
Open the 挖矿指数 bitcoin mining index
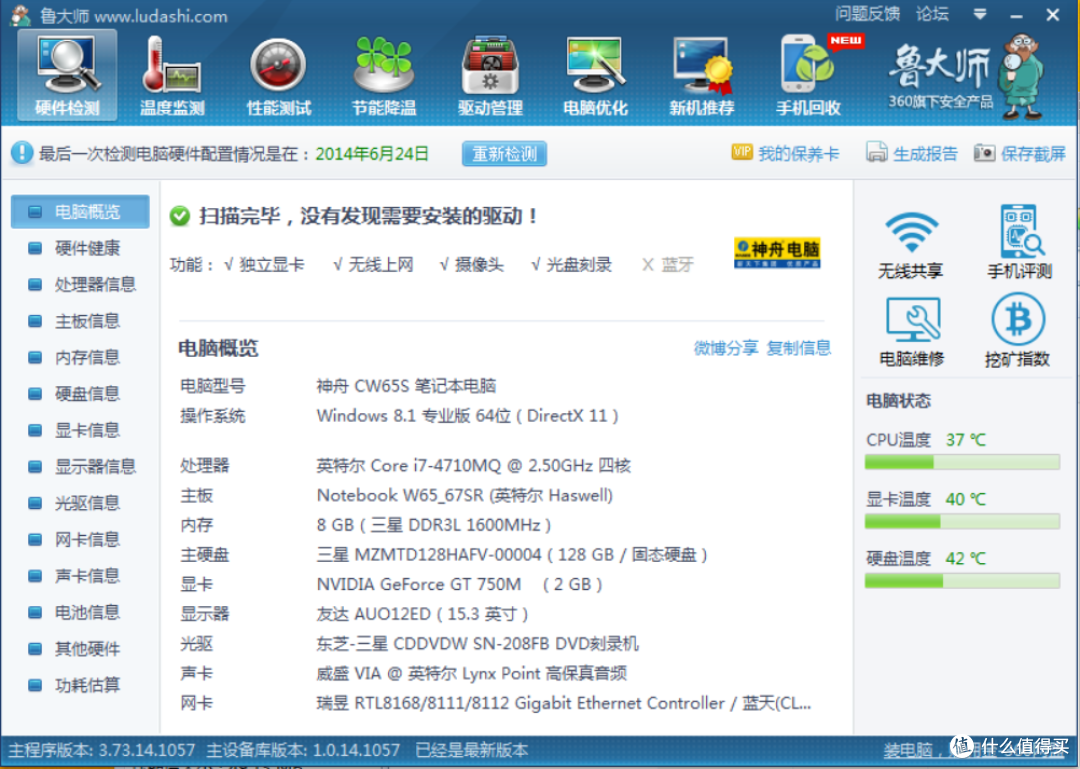click(1017, 331)
